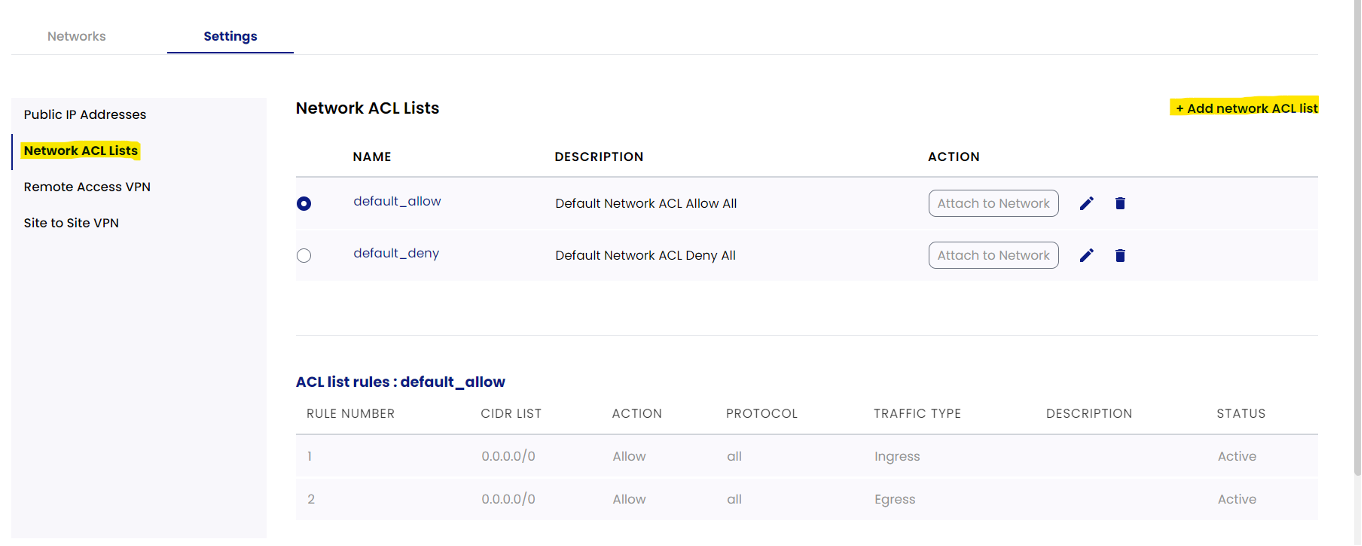Attach default_deny ACL to a network
1362x546 pixels.
(993, 255)
